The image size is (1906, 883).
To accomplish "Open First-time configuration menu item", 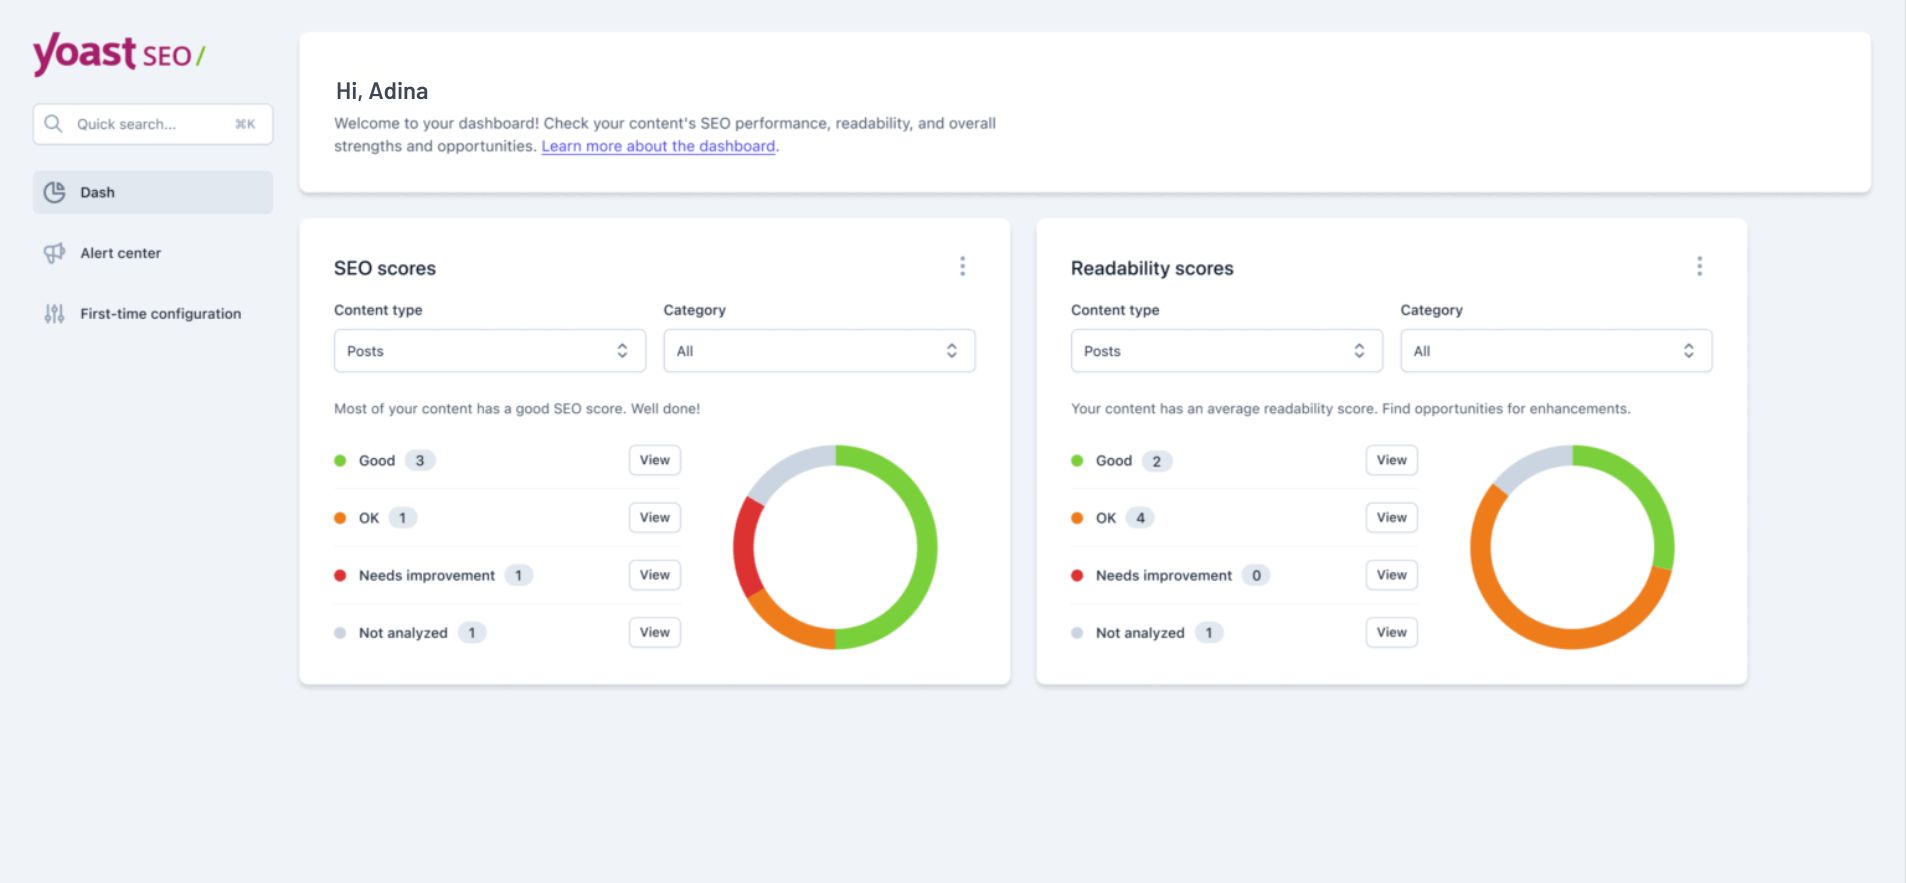I will [160, 314].
